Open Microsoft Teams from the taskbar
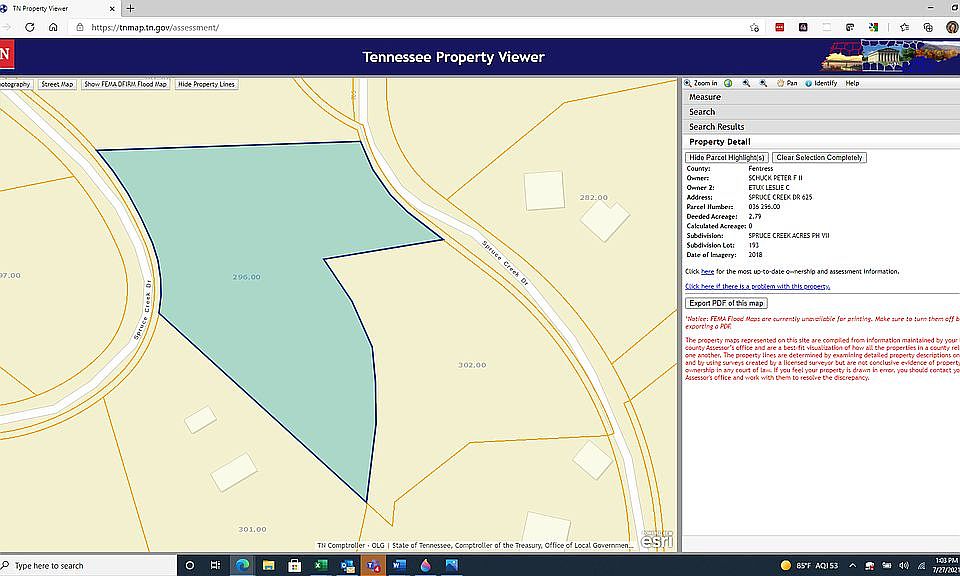The width and height of the screenshot is (960, 576). pyautogui.click(x=373, y=566)
